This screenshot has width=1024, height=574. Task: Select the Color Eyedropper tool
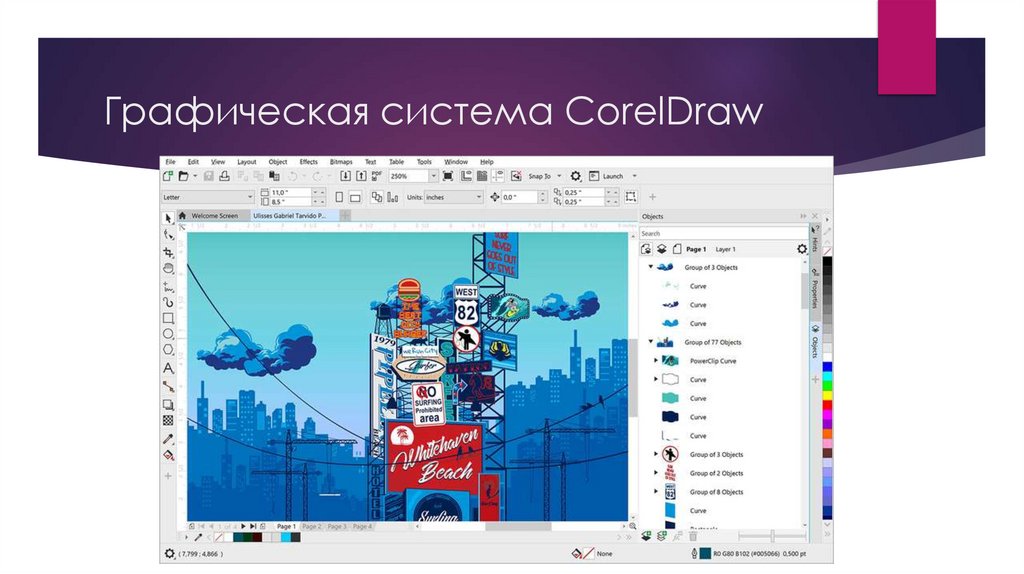pyautogui.click(x=168, y=438)
